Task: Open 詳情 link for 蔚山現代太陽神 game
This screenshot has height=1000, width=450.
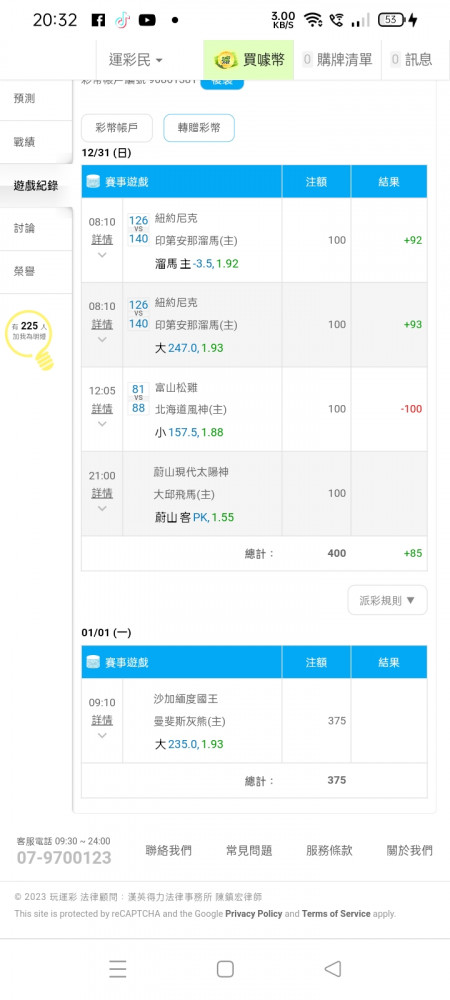Action: point(102,493)
